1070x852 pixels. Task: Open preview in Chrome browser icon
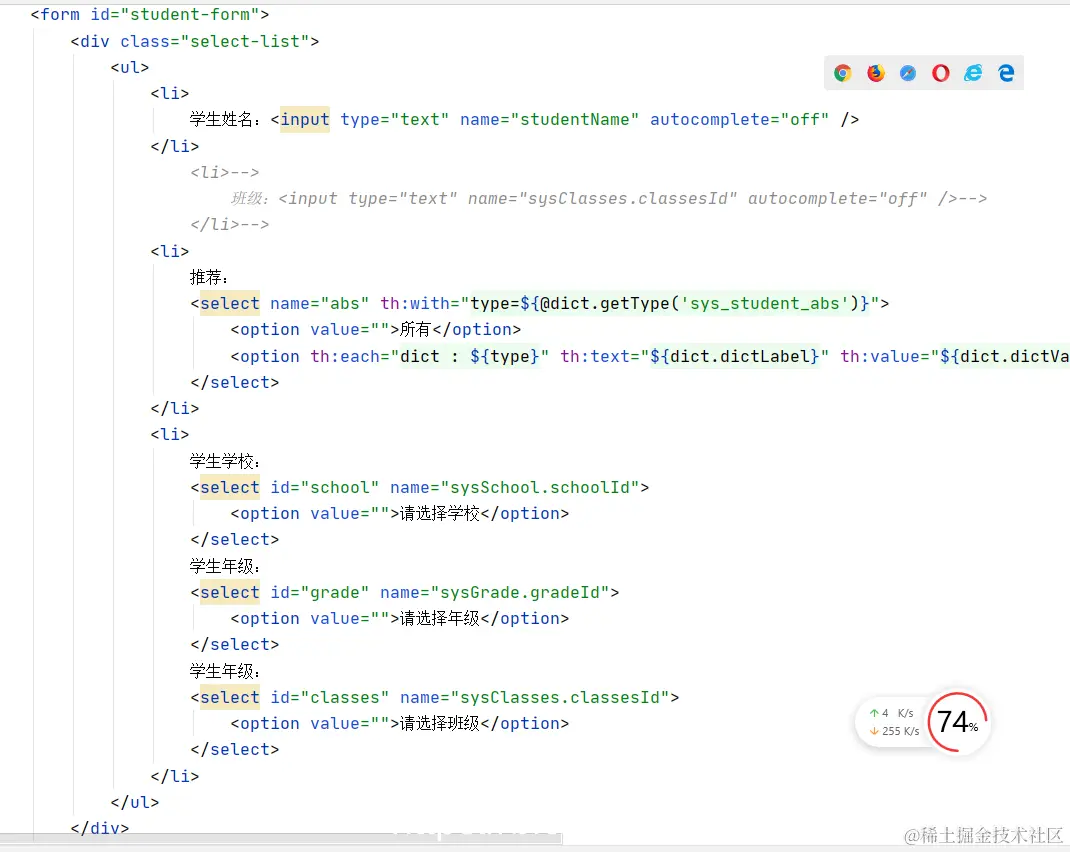[x=843, y=73]
